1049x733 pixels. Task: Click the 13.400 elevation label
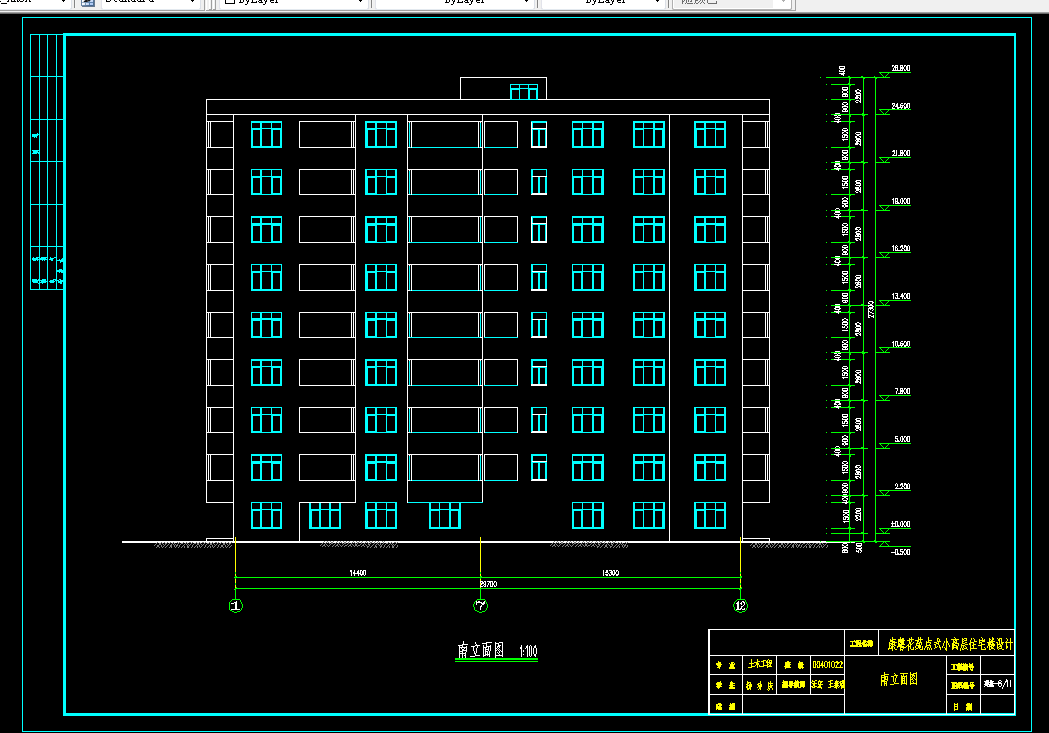pyautogui.click(x=900, y=296)
